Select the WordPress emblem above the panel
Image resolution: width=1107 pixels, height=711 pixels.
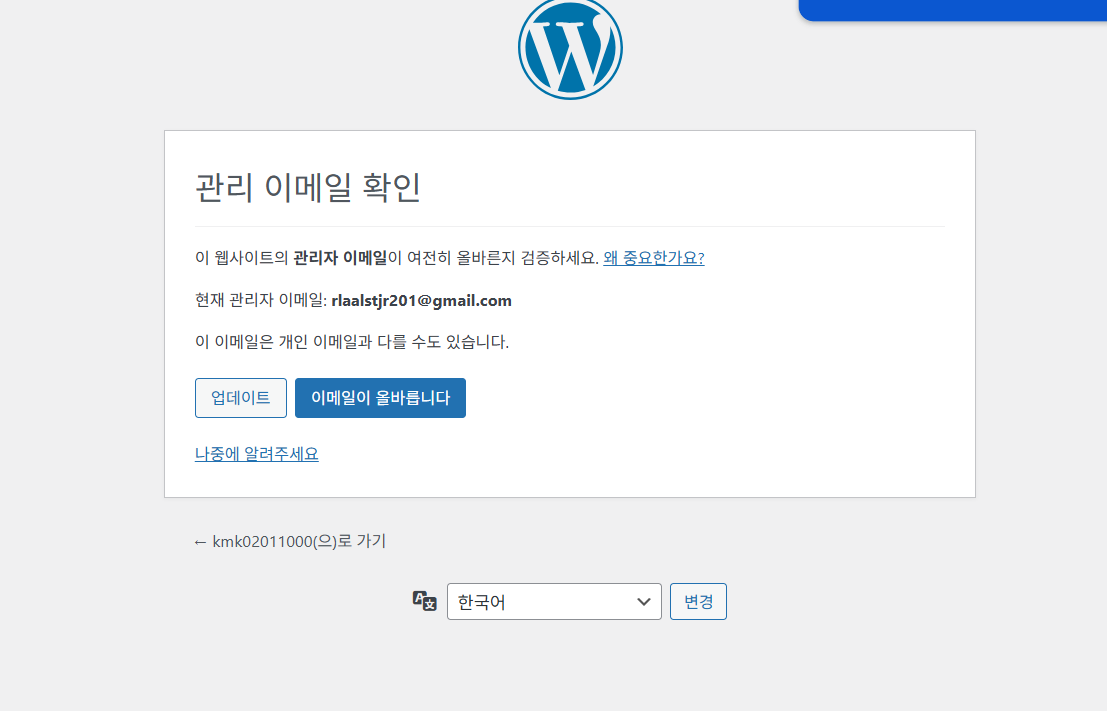point(570,47)
